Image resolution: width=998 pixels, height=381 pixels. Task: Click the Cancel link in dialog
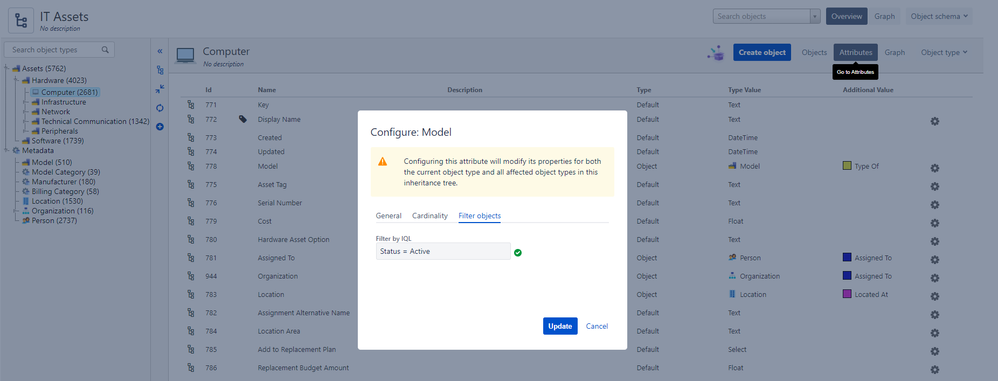click(x=597, y=326)
